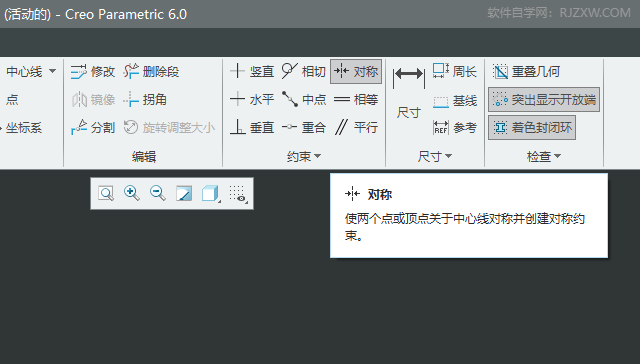Image resolution: width=640 pixels, height=364 pixels.
Task: Select the 点 (Point) tool
Action: 12,100
